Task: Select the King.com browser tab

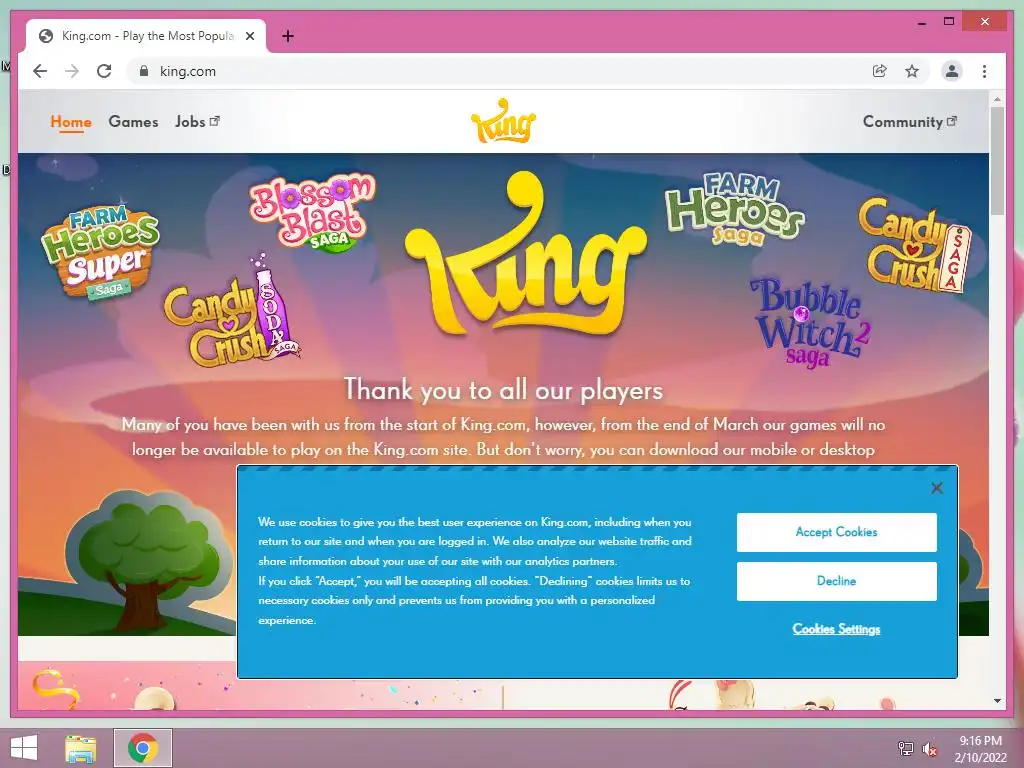Action: 146,36
